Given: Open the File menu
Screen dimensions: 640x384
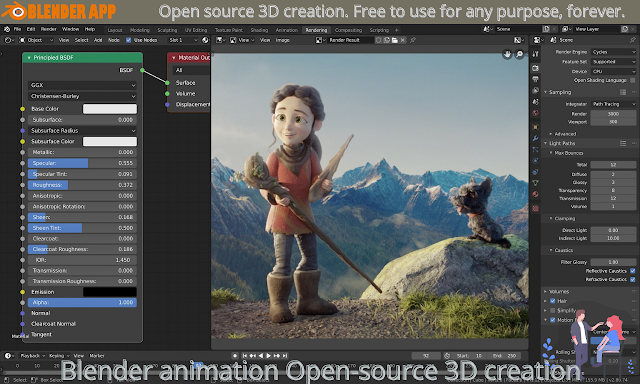Looking at the screenshot, I should (17, 29).
